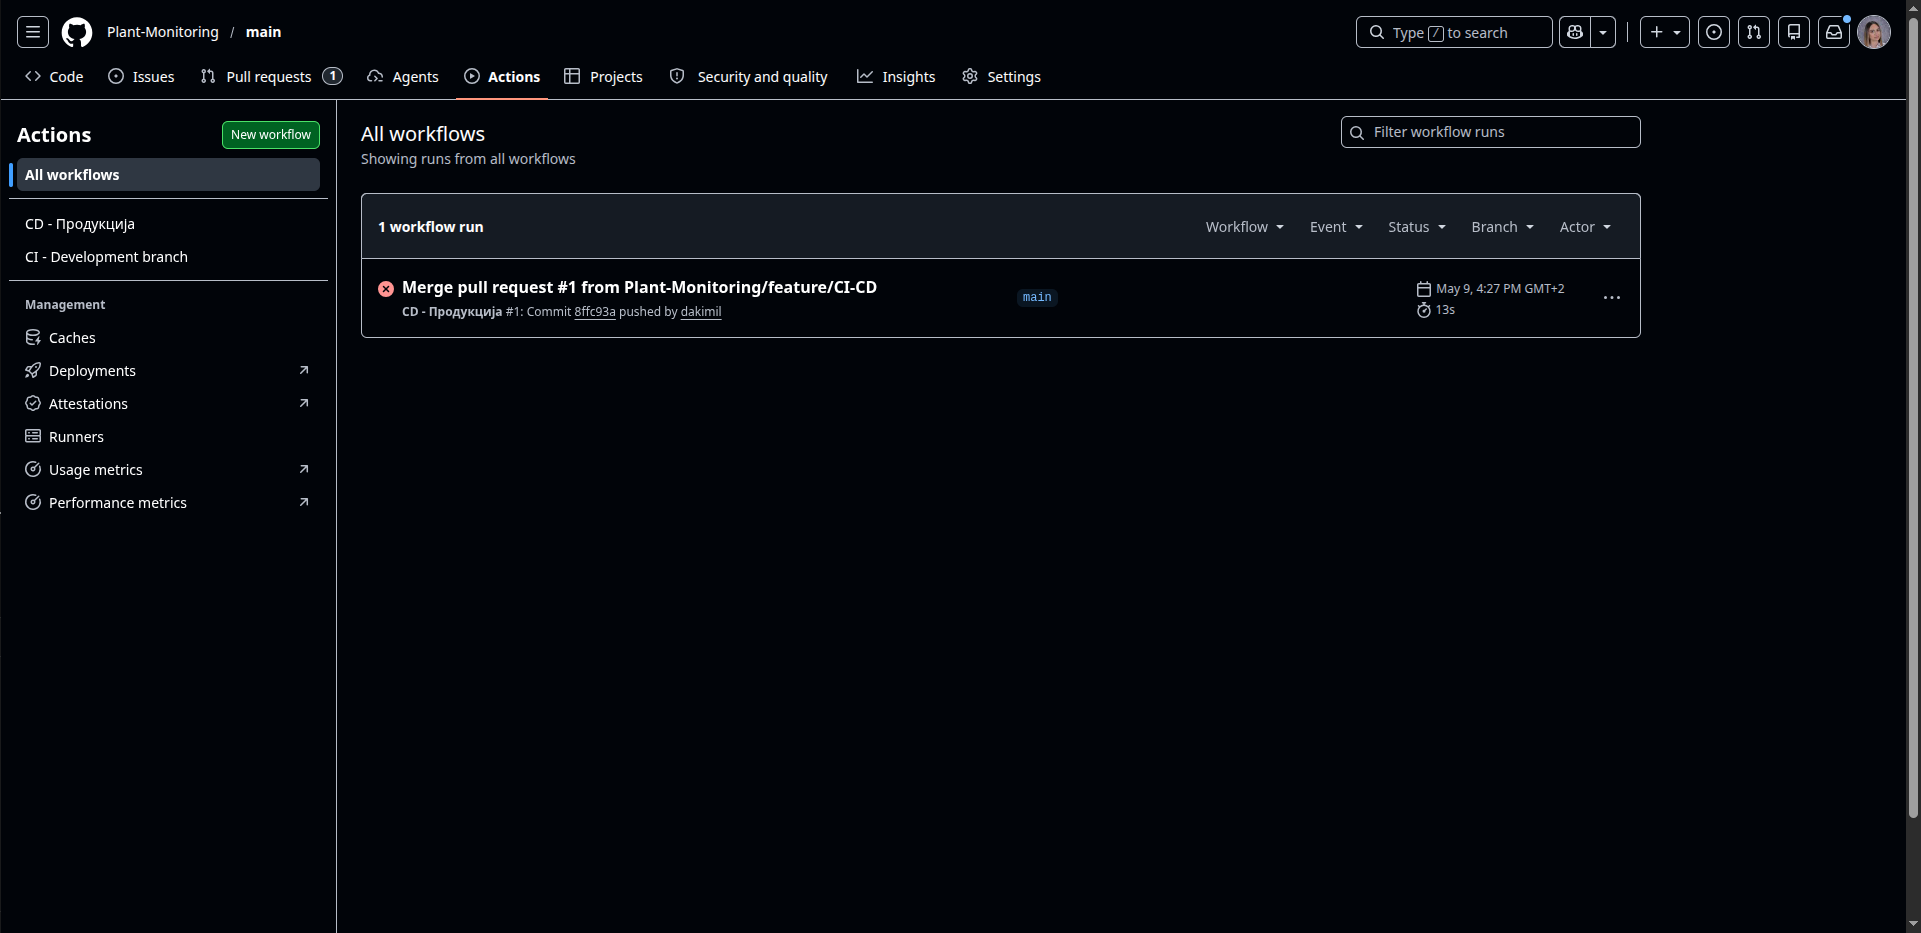Switch to the Code tab
This screenshot has height=933, width=1921.
tap(54, 77)
